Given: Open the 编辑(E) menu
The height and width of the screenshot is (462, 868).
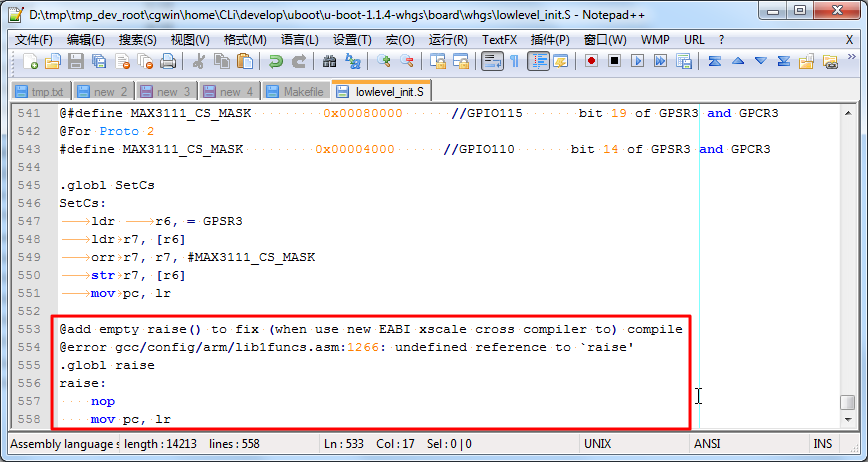Looking at the screenshot, I should pos(85,40).
